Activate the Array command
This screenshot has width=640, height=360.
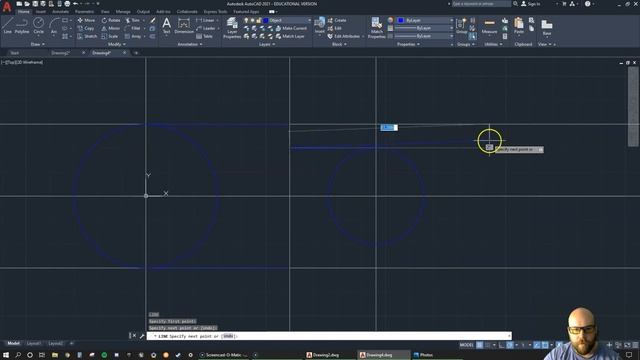[x=133, y=36]
